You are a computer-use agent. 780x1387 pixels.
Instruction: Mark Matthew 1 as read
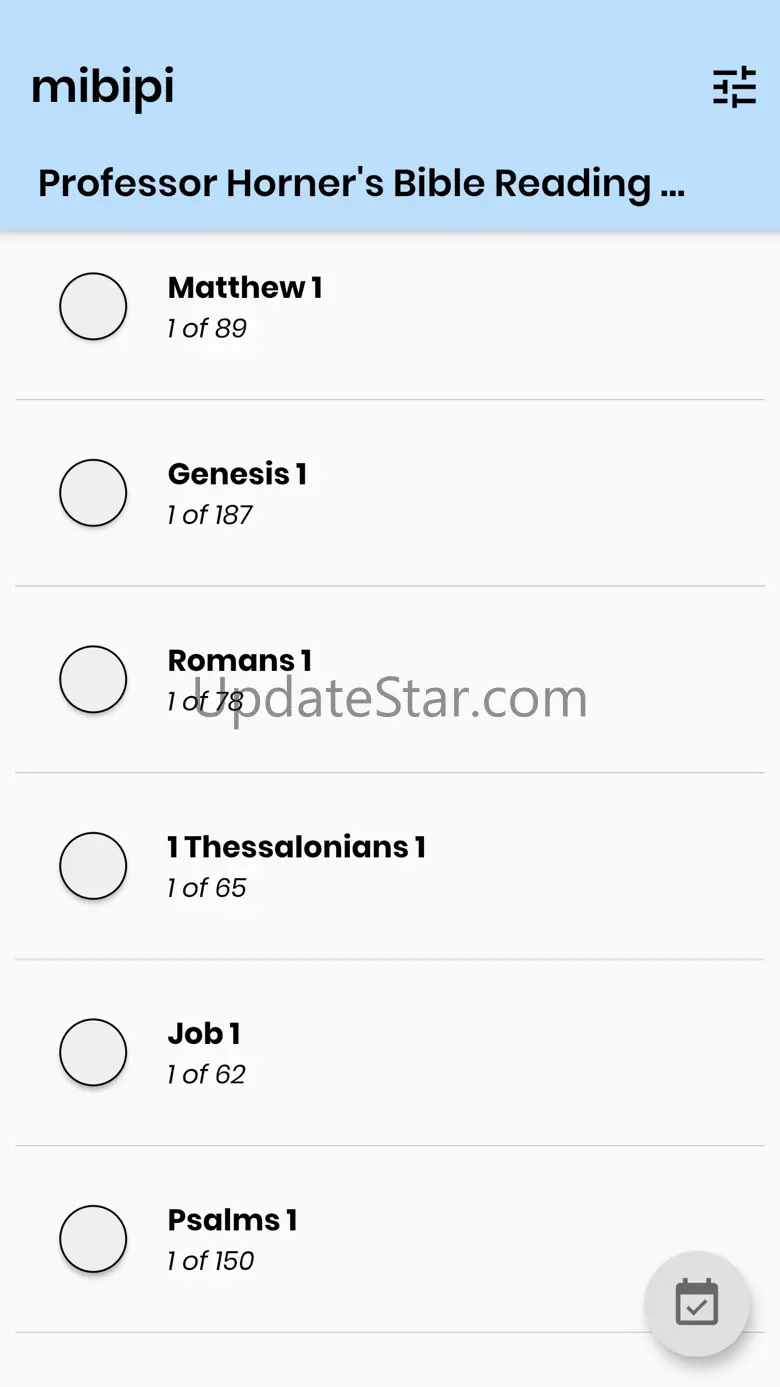(93, 306)
